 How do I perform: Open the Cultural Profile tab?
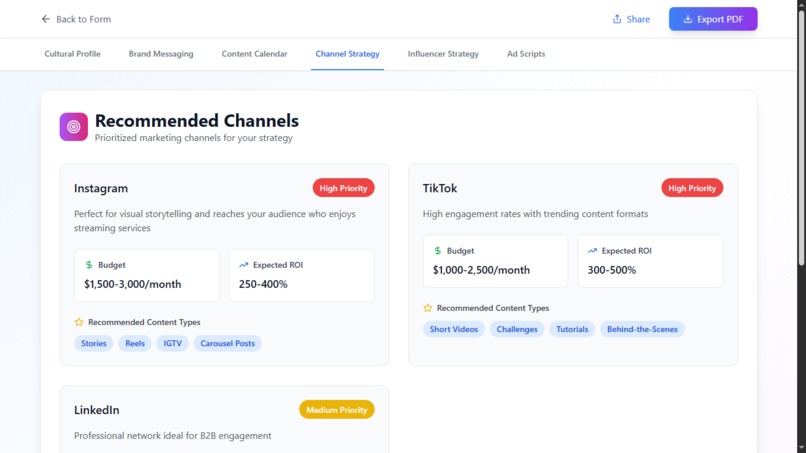[x=72, y=53]
